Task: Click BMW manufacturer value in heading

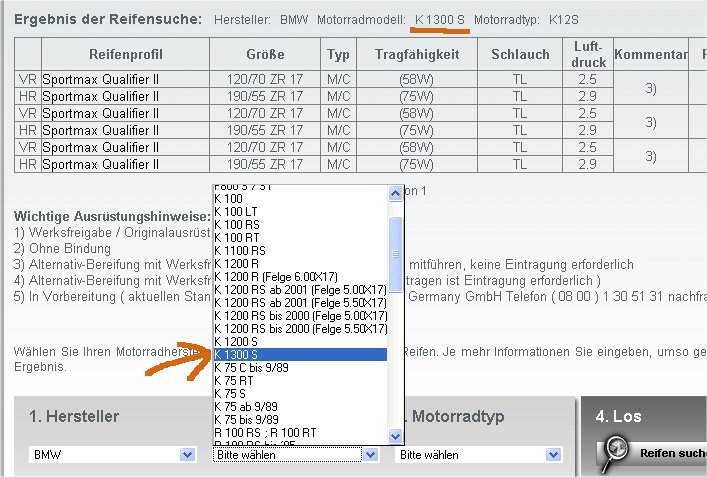Action: click(x=294, y=20)
